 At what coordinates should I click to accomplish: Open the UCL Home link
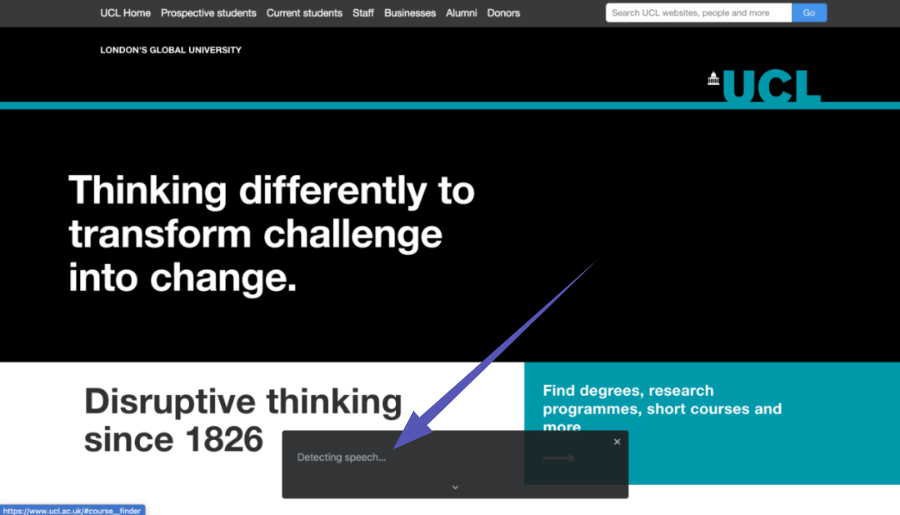pyautogui.click(x=125, y=13)
